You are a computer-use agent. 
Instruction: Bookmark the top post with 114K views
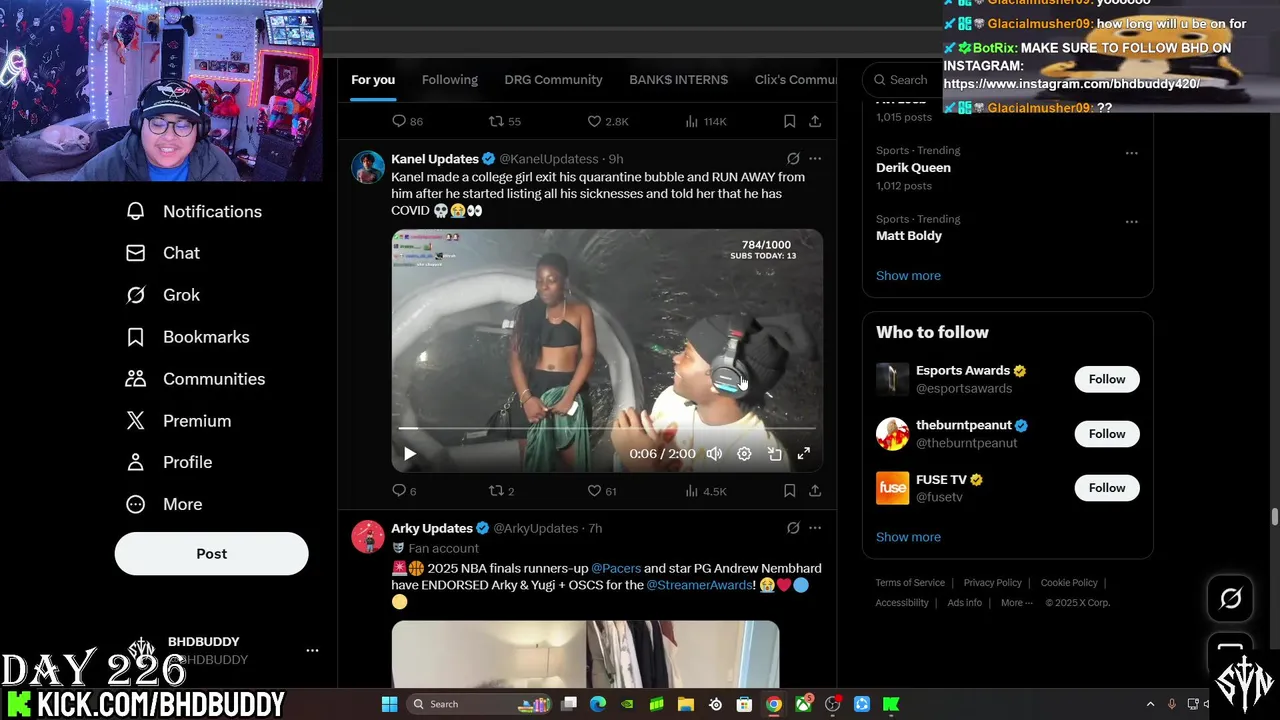click(789, 121)
